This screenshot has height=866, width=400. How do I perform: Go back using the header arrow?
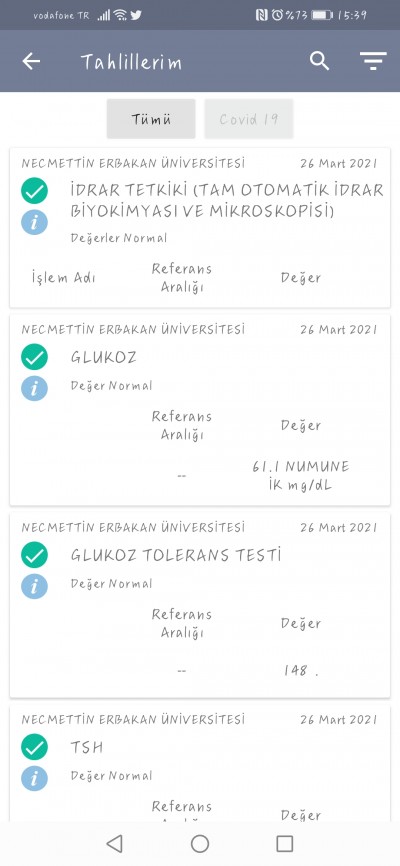[31, 61]
